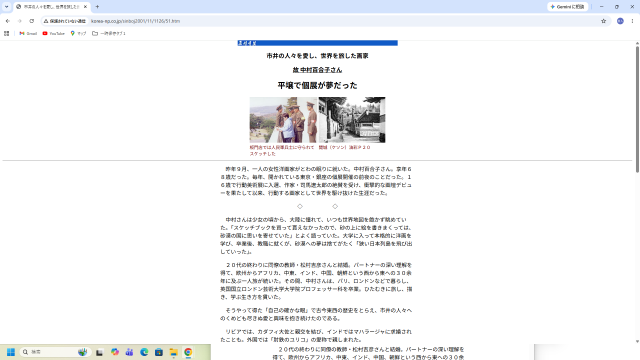Viewport: 640px width, 360px height.
Task: Click red caption under the soldiers photo
Action: [x=282, y=150]
